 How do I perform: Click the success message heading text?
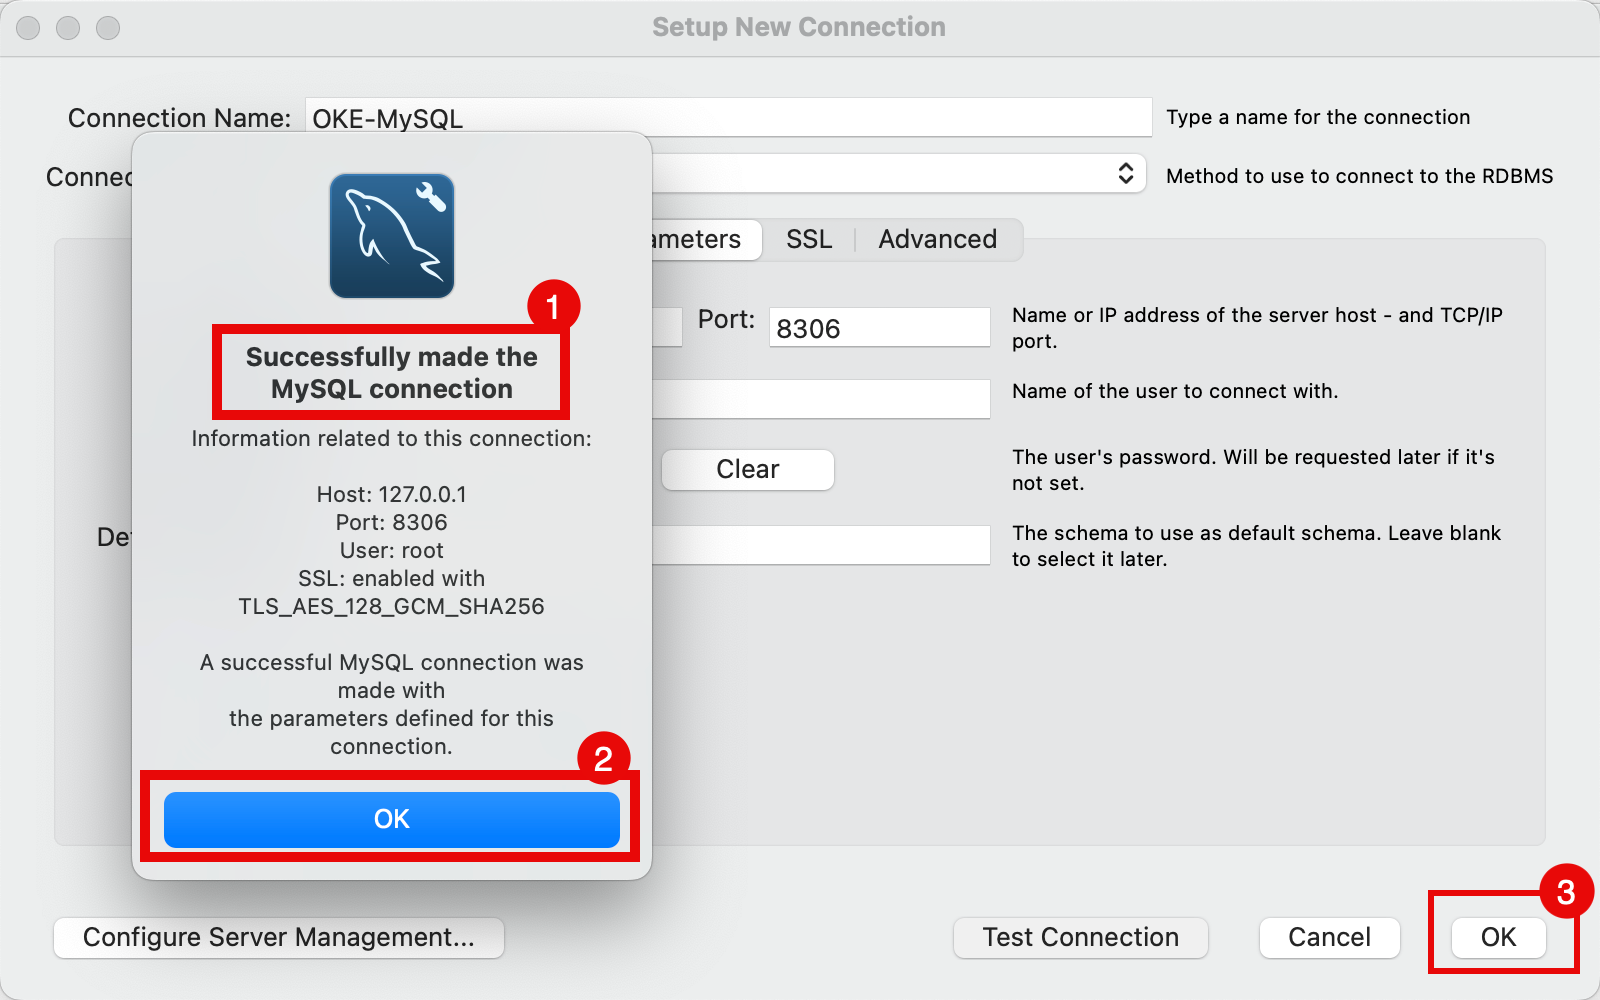coord(391,372)
